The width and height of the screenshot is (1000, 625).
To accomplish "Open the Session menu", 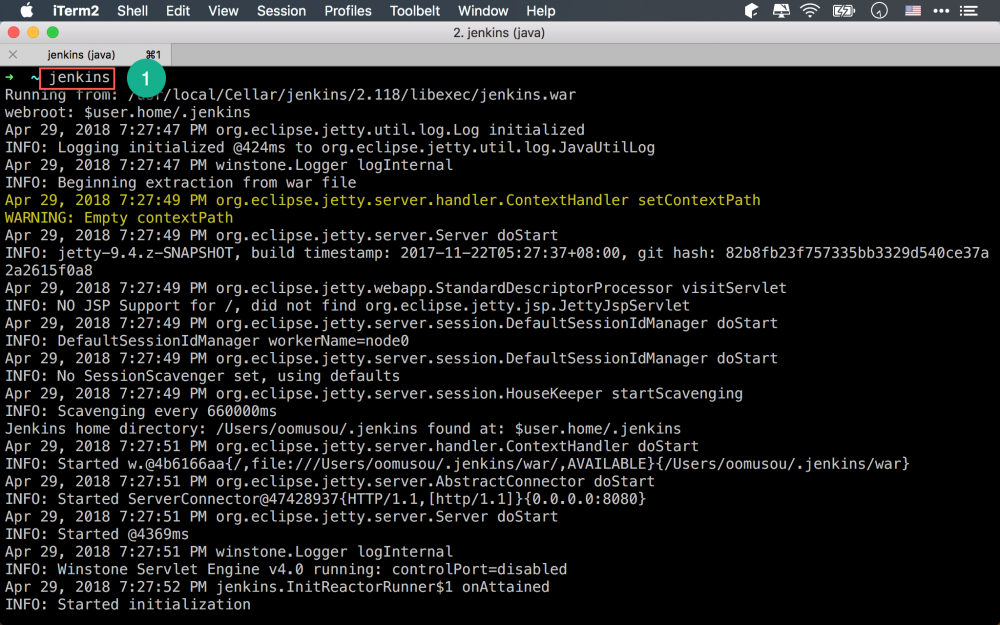I will click(x=281, y=11).
